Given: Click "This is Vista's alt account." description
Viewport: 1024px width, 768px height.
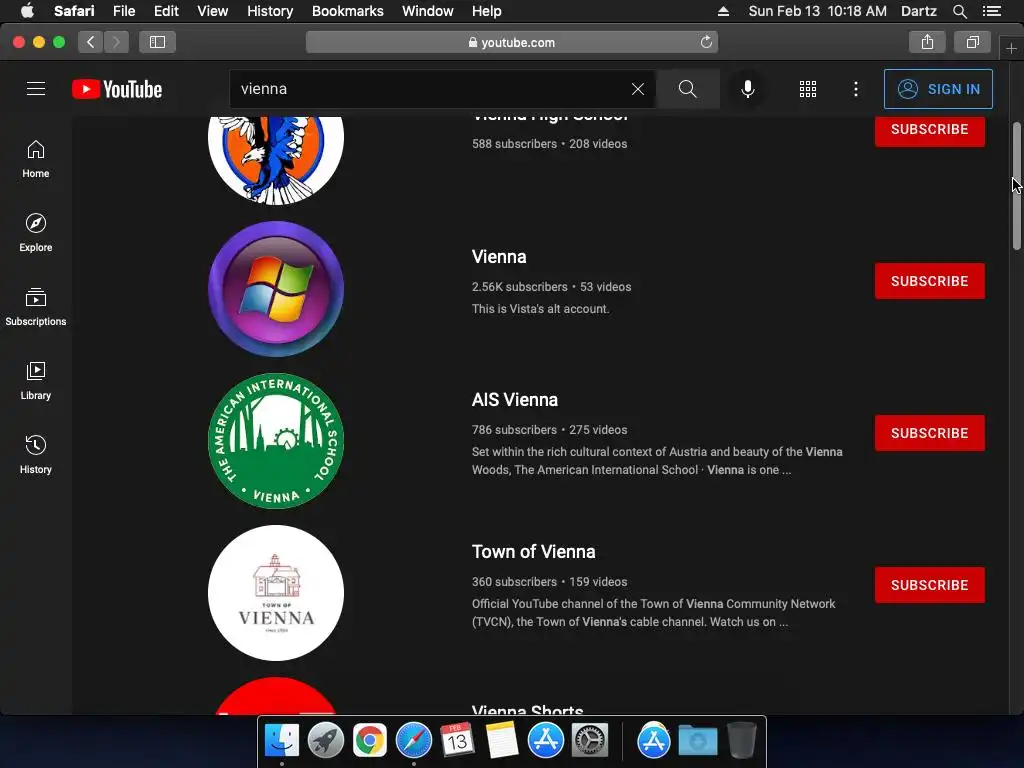Looking at the screenshot, I should 540,309.
